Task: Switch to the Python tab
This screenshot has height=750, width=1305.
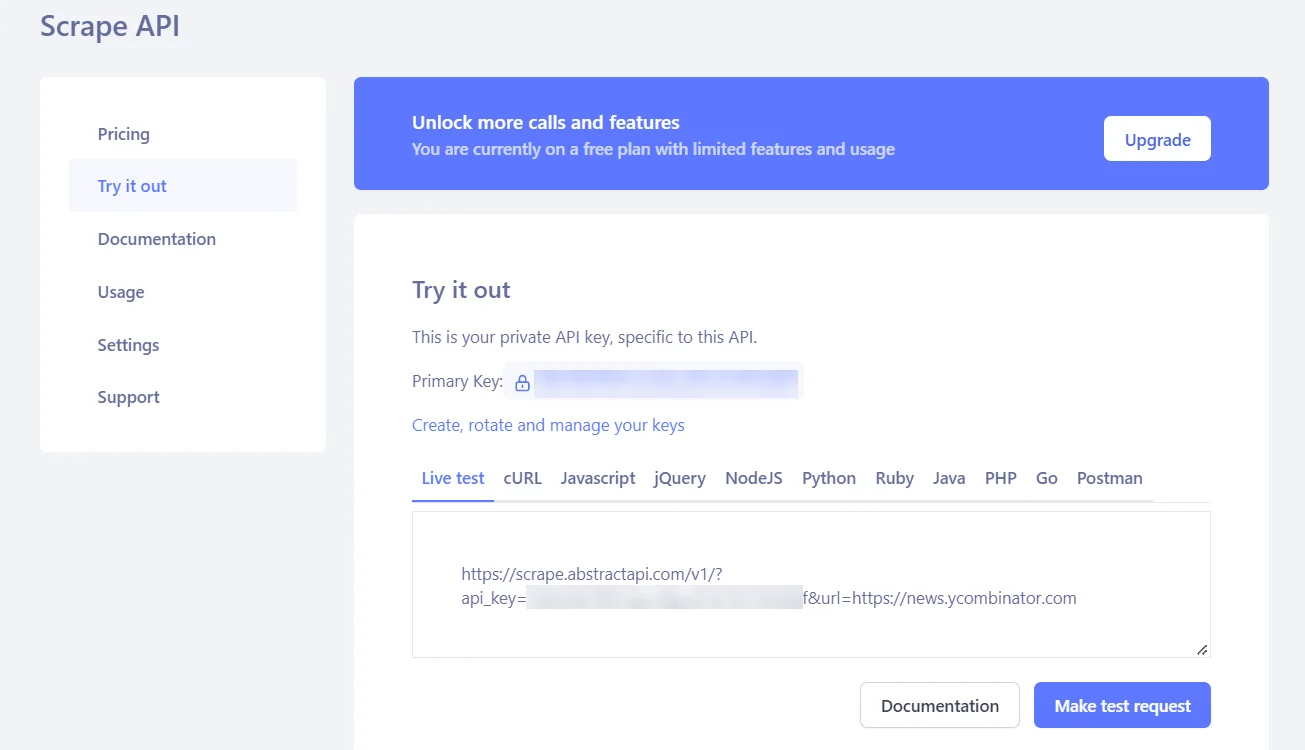Action: 828,478
